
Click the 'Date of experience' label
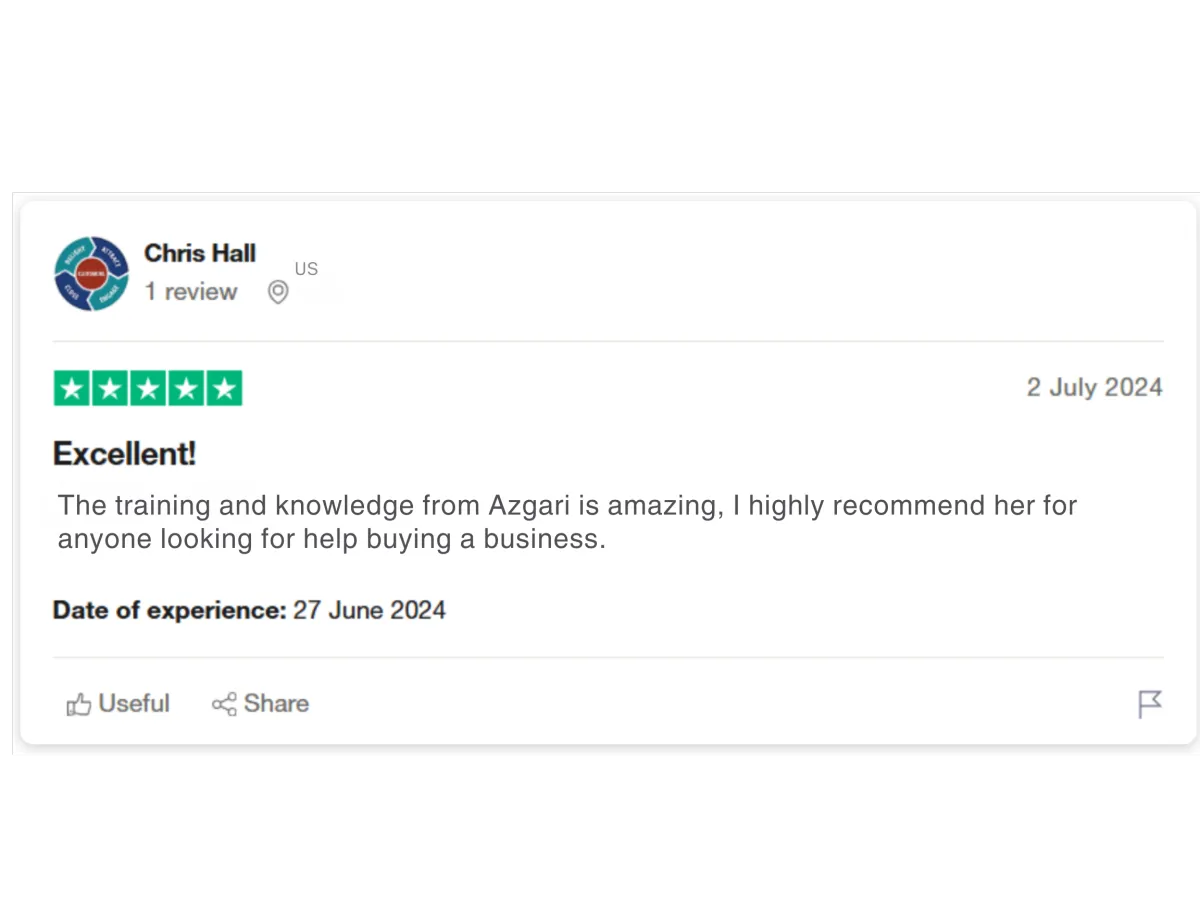169,610
